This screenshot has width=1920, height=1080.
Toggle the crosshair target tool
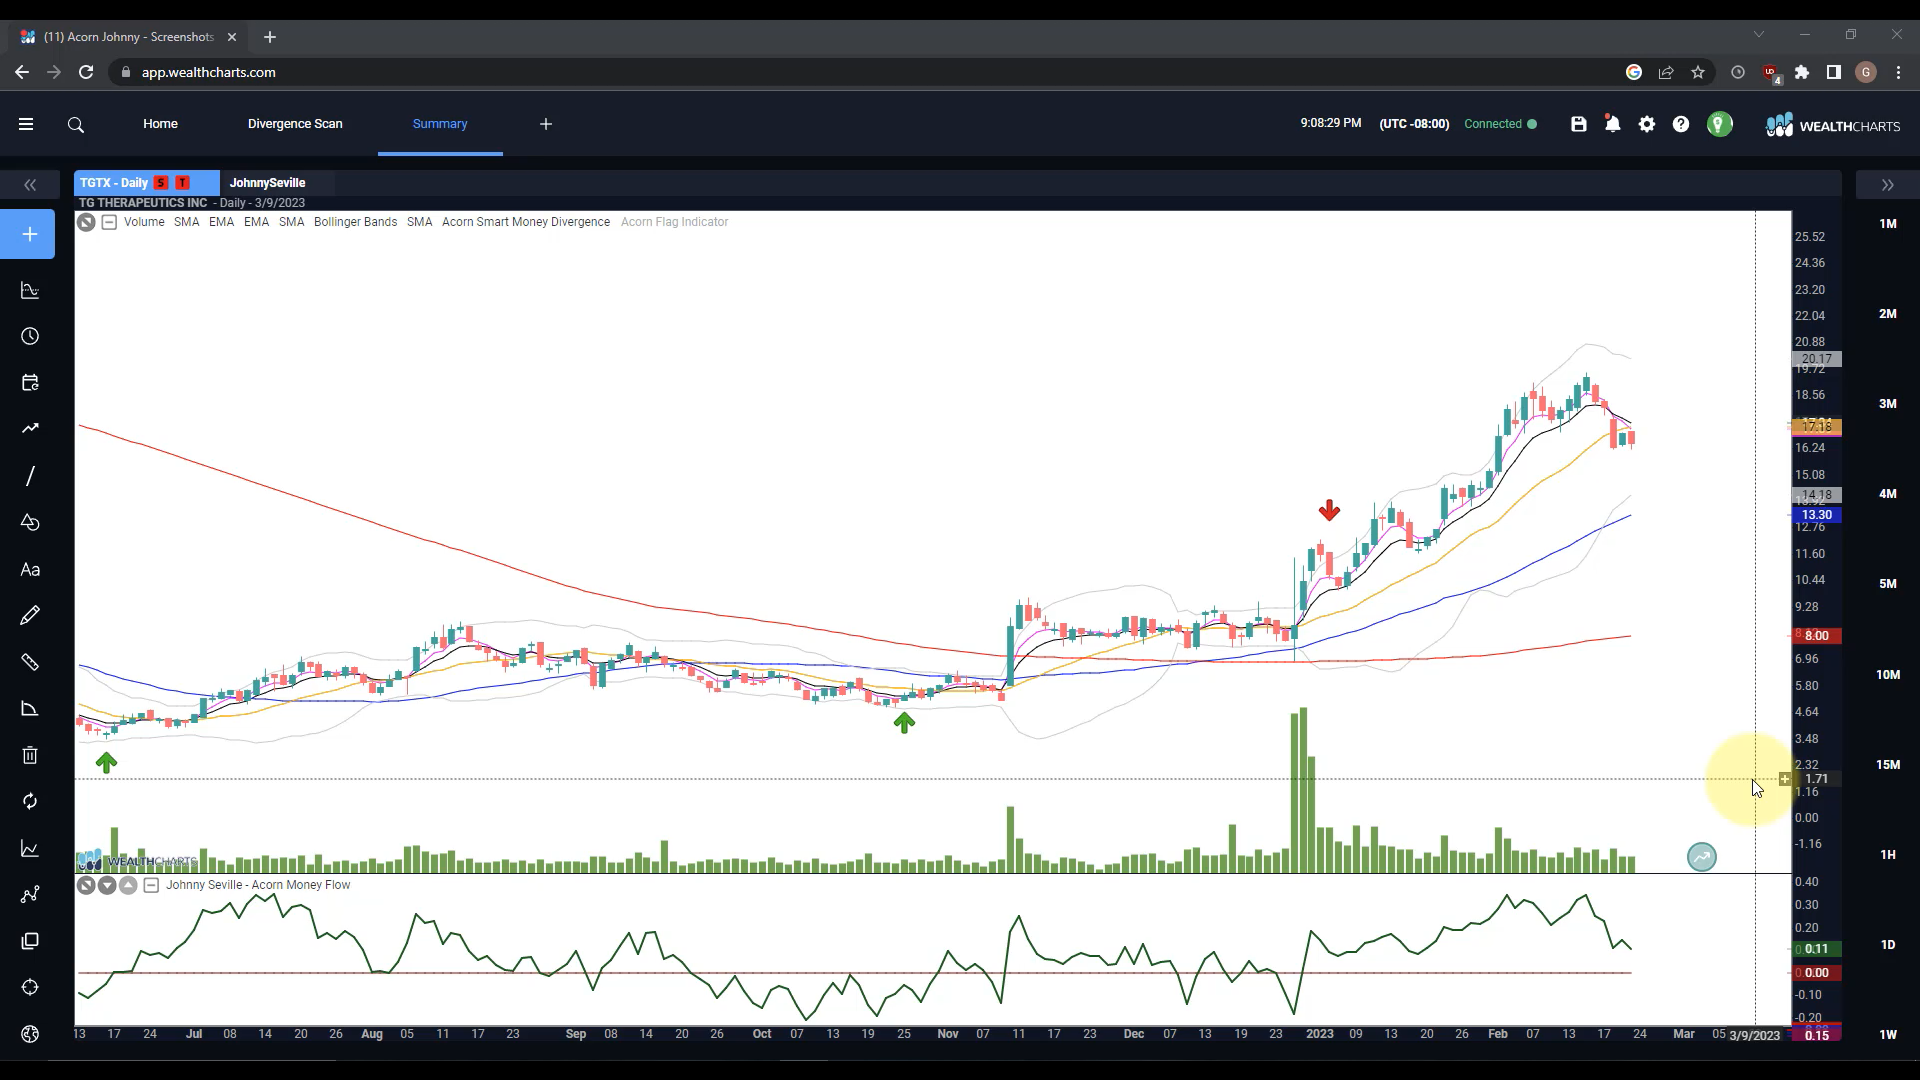pyautogui.click(x=30, y=987)
